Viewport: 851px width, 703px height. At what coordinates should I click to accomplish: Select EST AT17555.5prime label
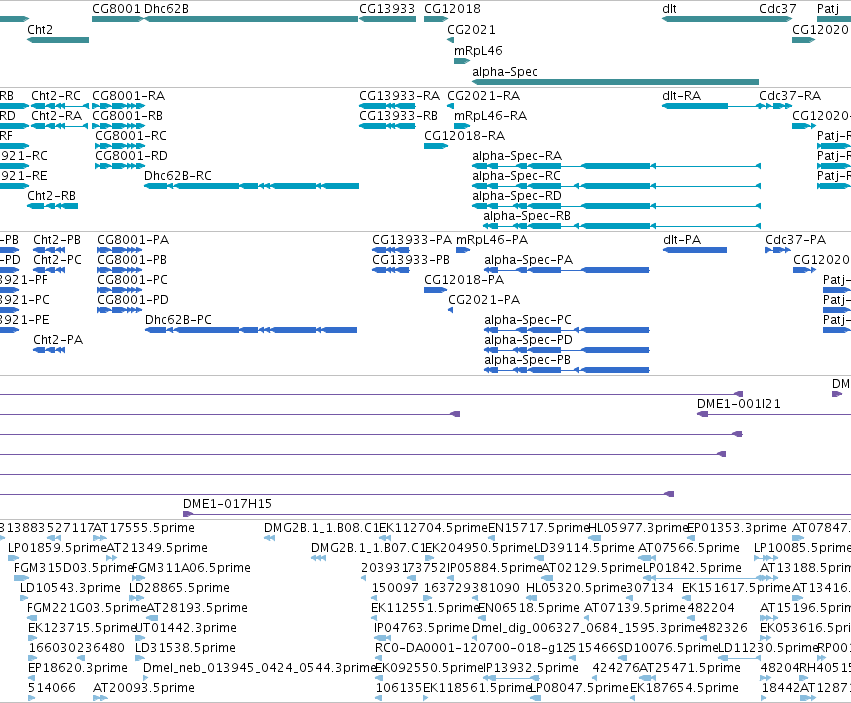pyautogui.click(x=144, y=528)
